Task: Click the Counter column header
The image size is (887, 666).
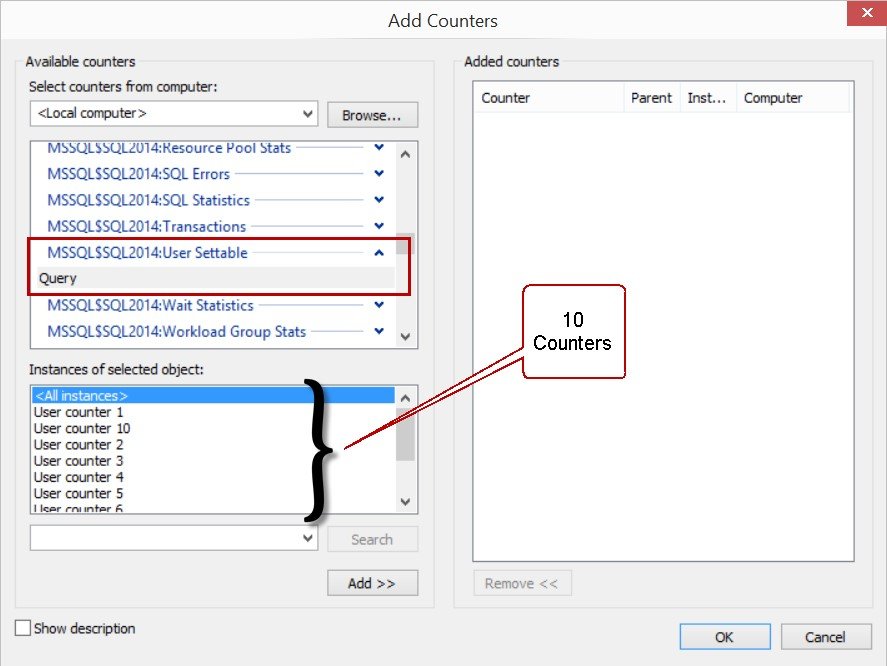Action: click(x=549, y=98)
